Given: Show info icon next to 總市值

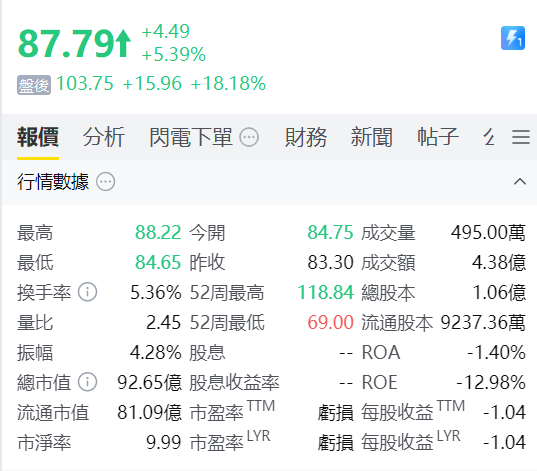Looking at the screenshot, I should (87, 382).
